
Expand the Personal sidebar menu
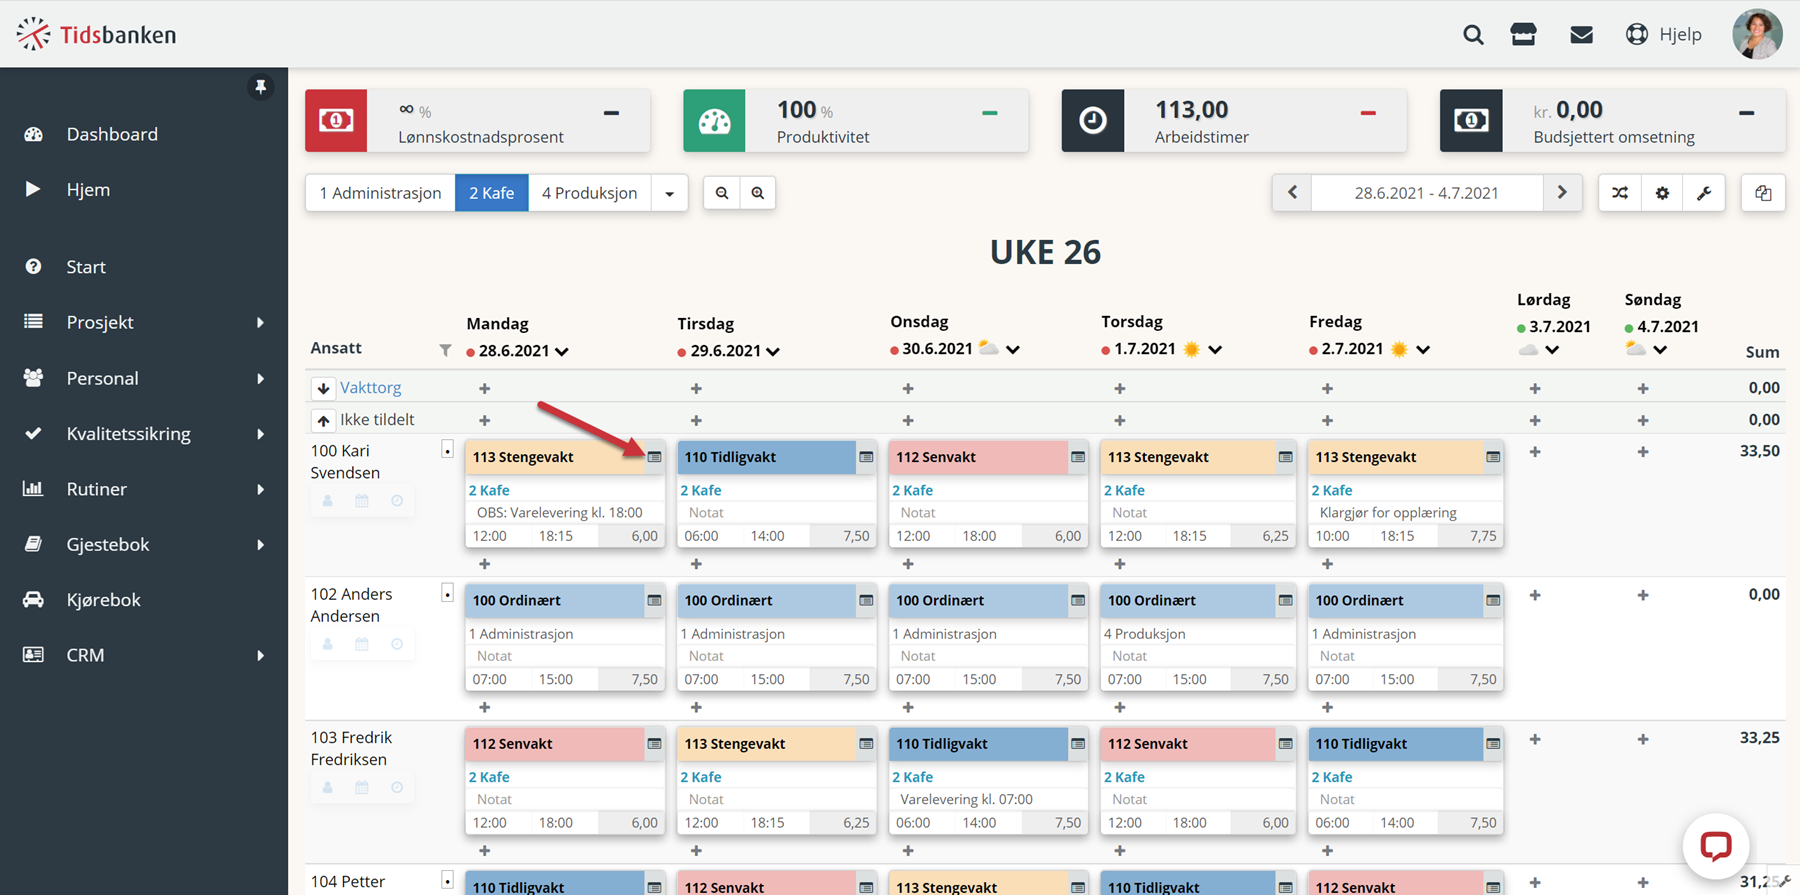coord(144,378)
